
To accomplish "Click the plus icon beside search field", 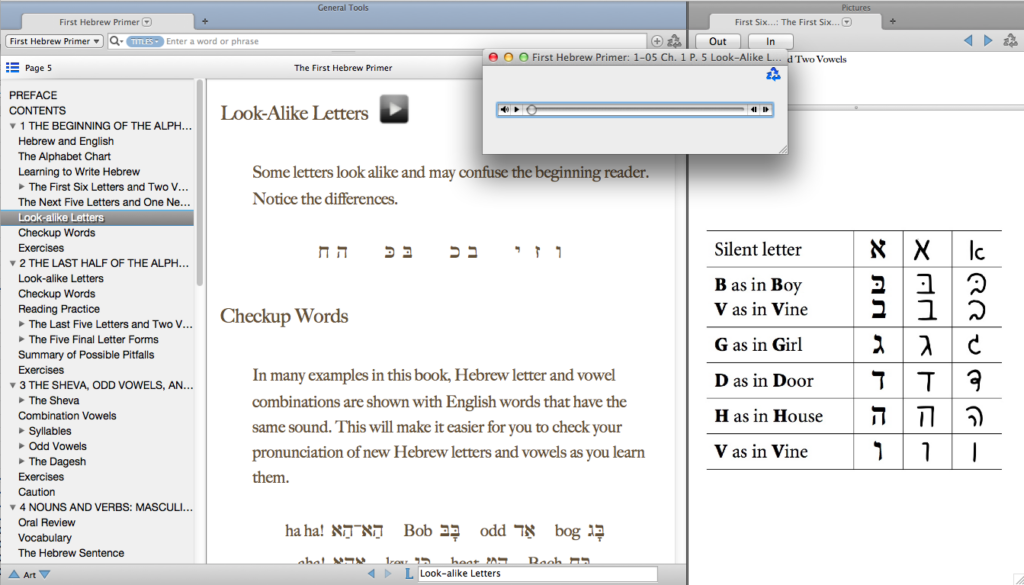I will coord(657,41).
